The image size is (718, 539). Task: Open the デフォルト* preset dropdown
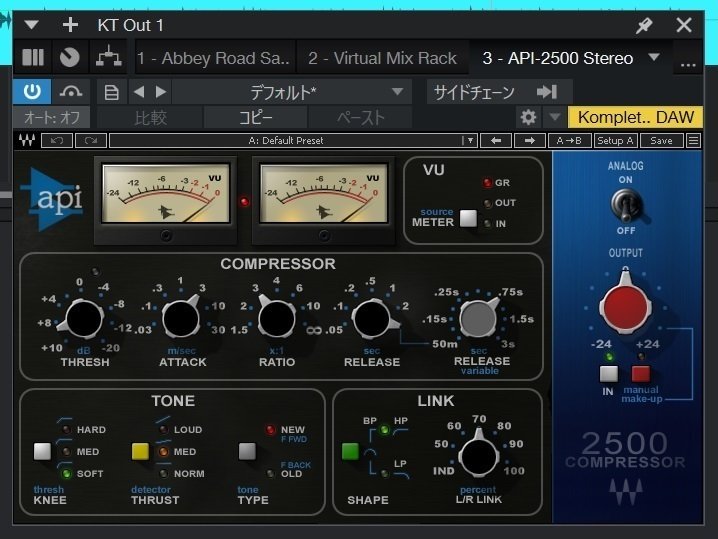click(292, 93)
